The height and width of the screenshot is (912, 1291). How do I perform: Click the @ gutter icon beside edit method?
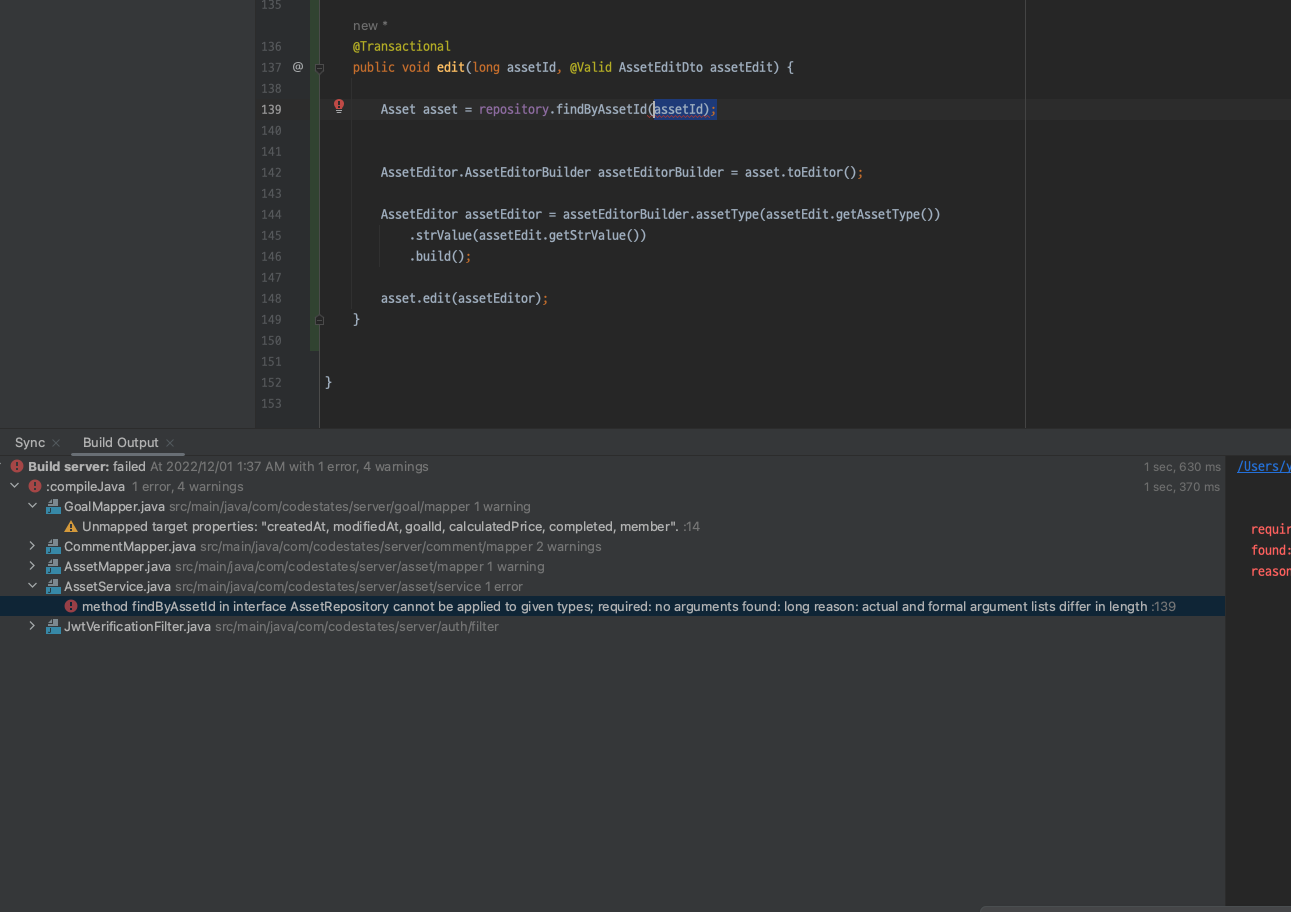[298, 67]
